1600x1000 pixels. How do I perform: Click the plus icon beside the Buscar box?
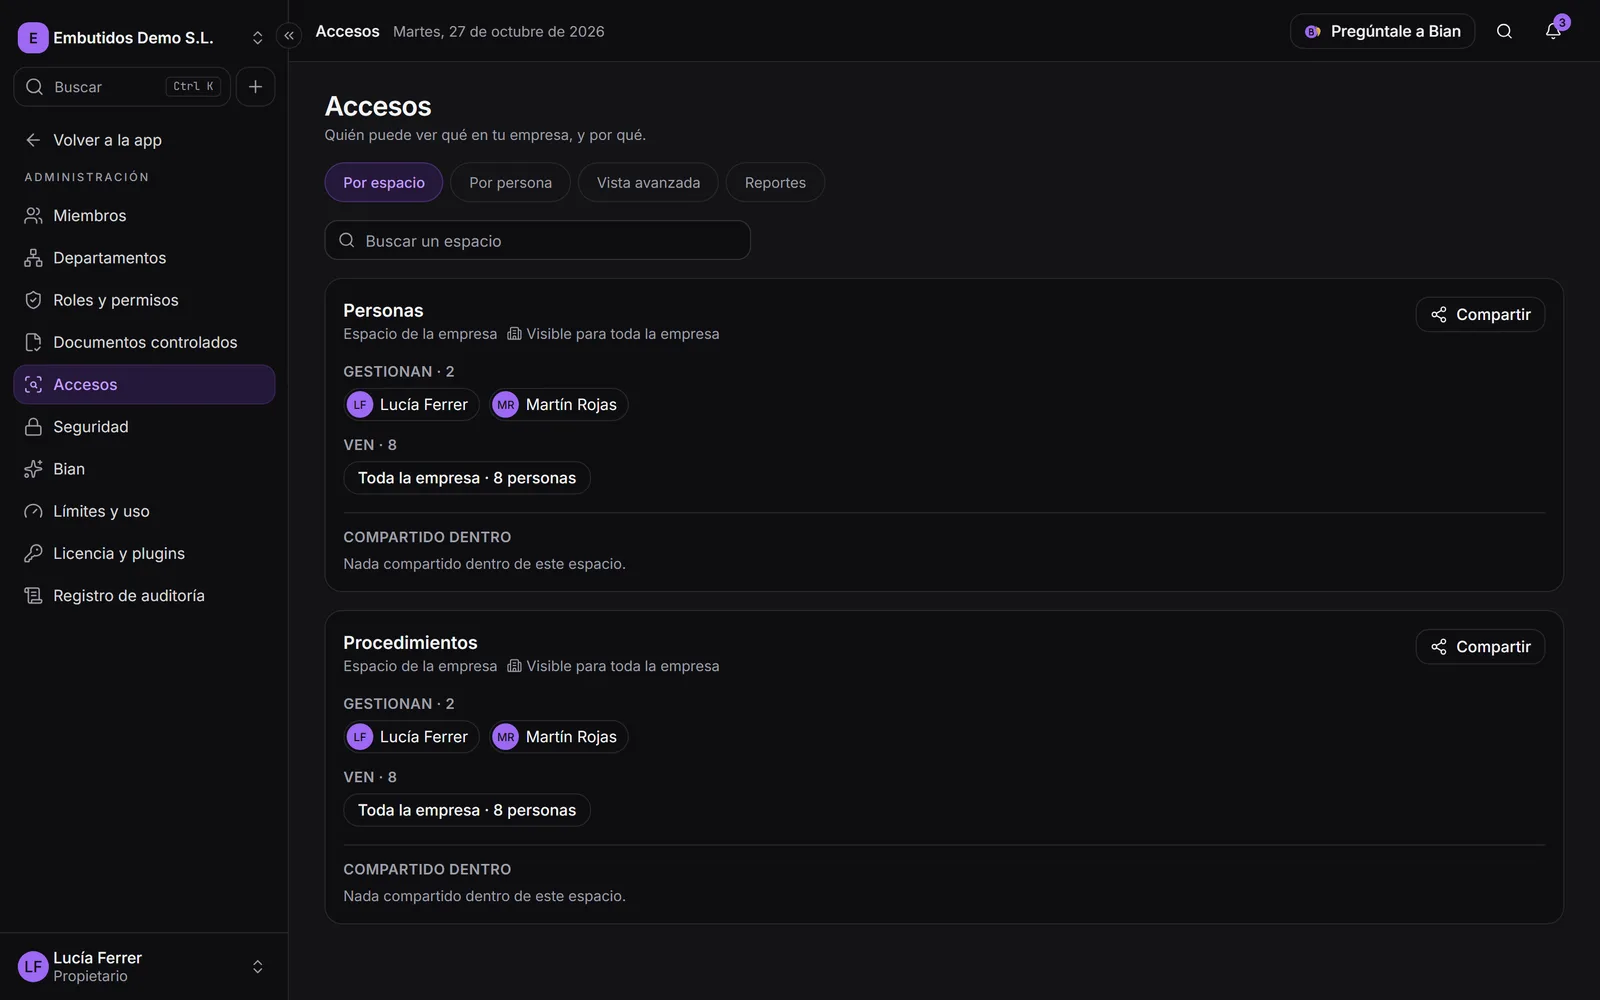pyautogui.click(x=256, y=87)
